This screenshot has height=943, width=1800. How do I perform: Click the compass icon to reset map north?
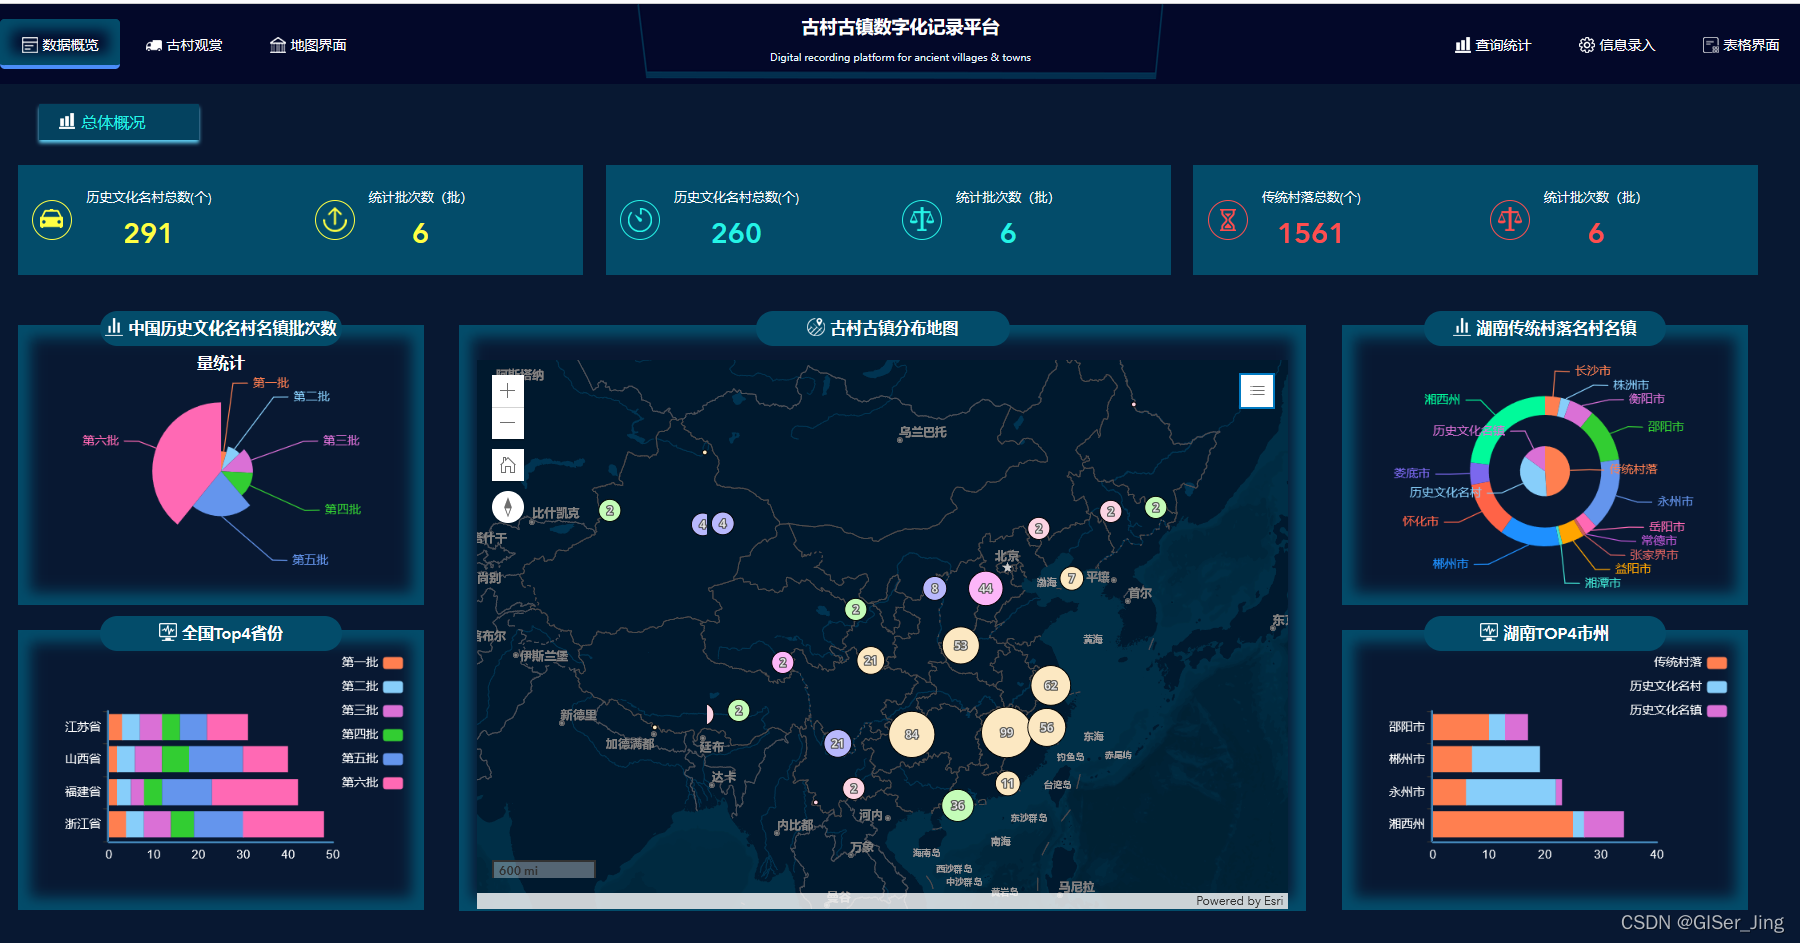pyautogui.click(x=508, y=507)
